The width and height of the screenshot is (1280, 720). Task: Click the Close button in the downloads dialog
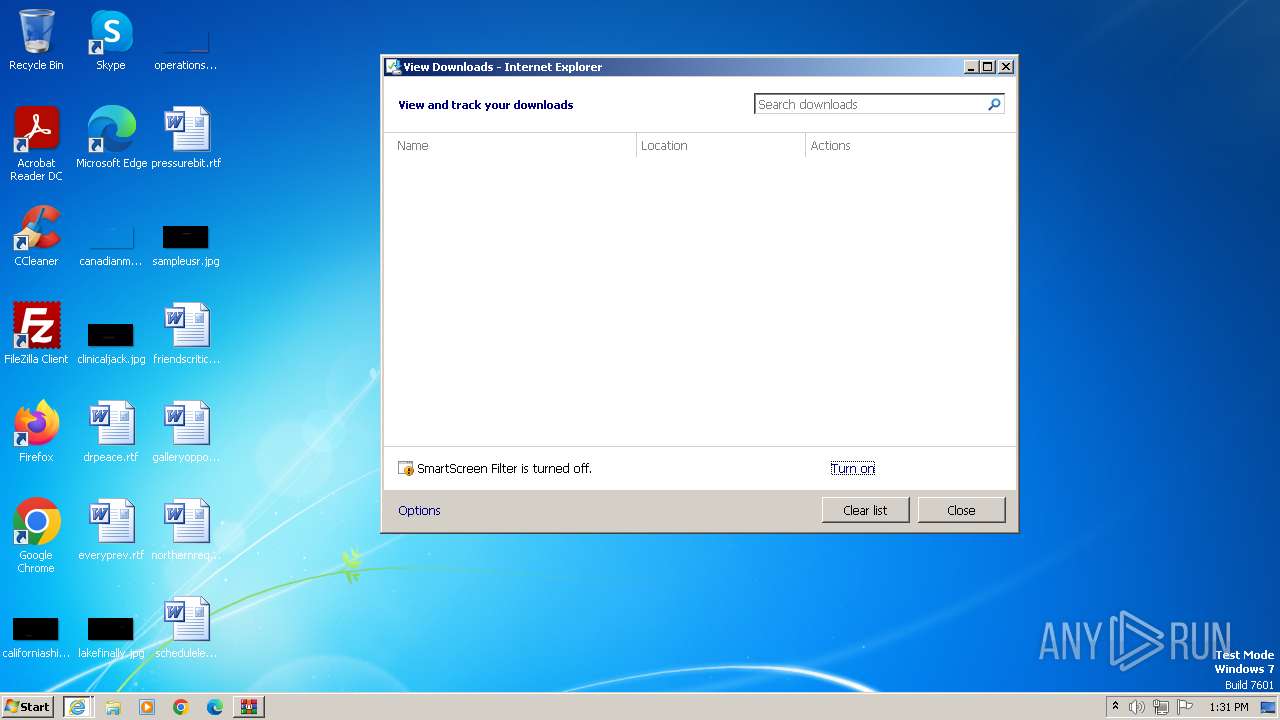click(961, 510)
